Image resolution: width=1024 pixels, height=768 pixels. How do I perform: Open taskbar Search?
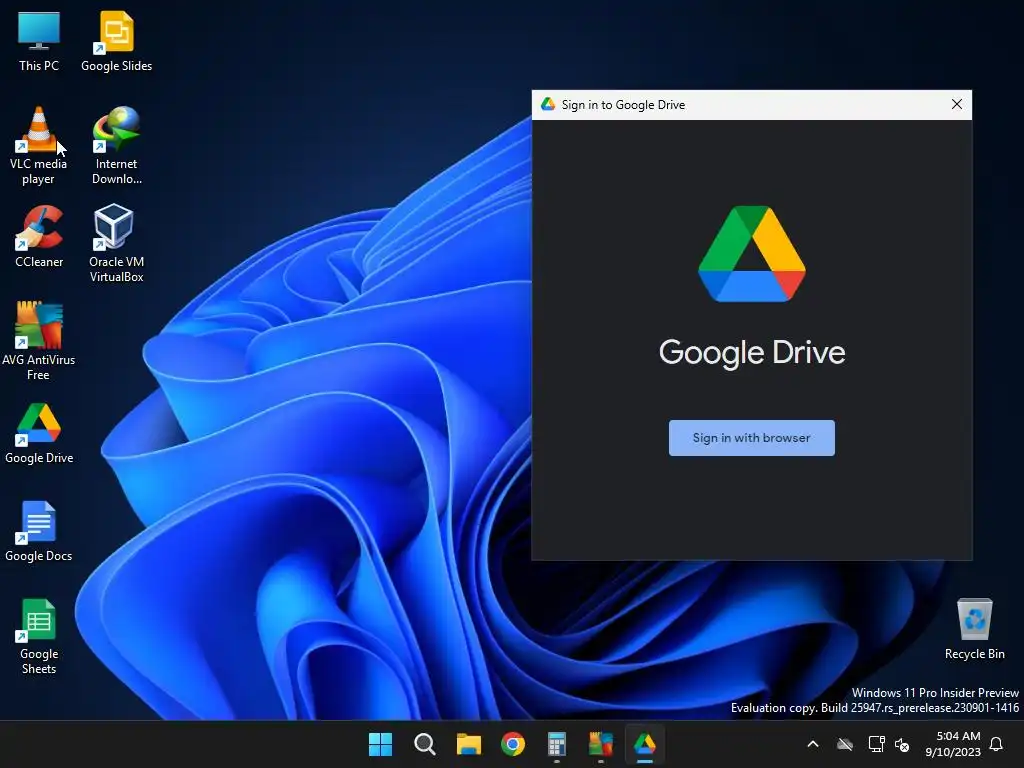(424, 744)
